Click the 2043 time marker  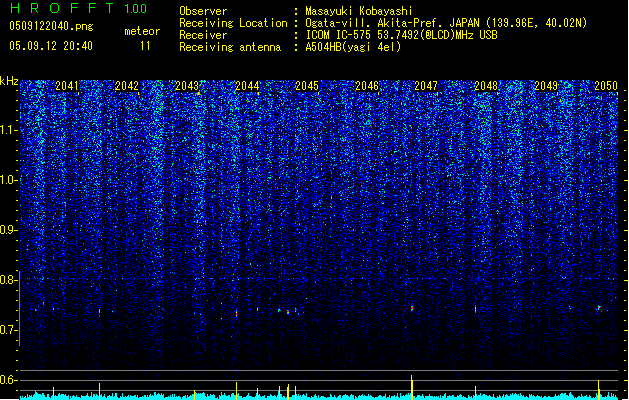(187, 86)
